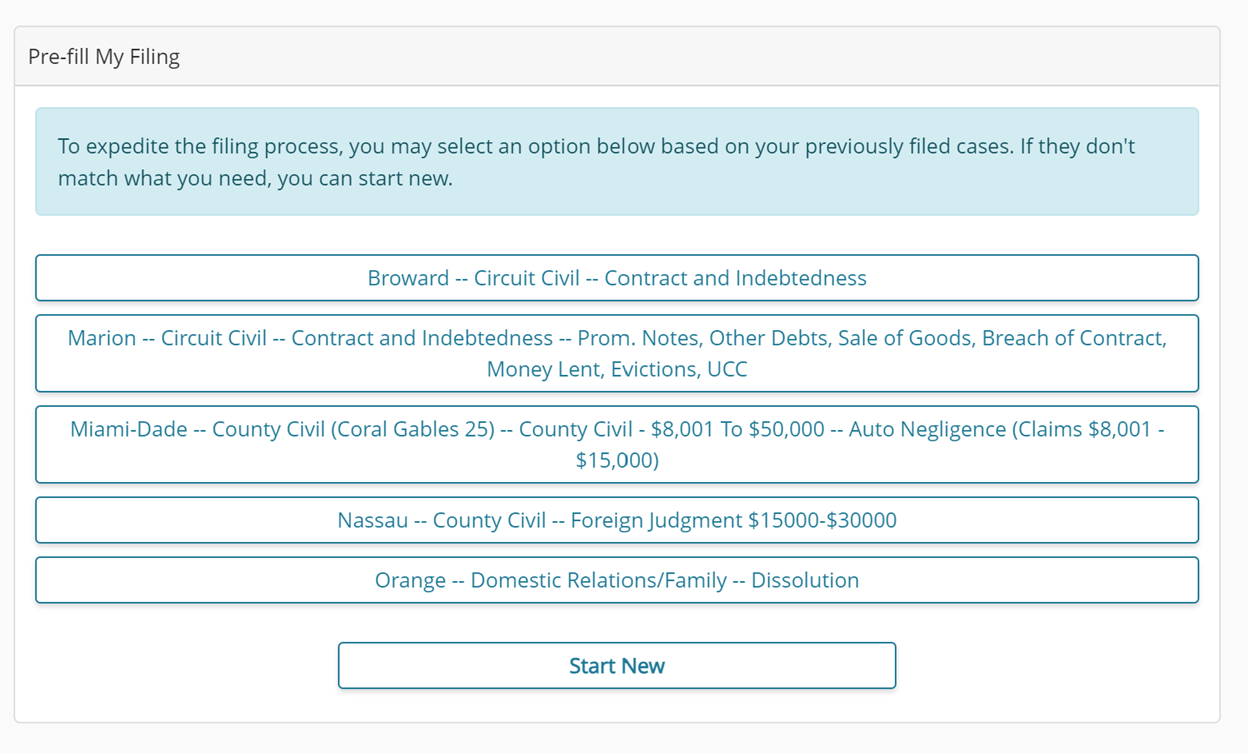
Task: Select Broward Circuit Civil pre-fill option
Action: 617,278
